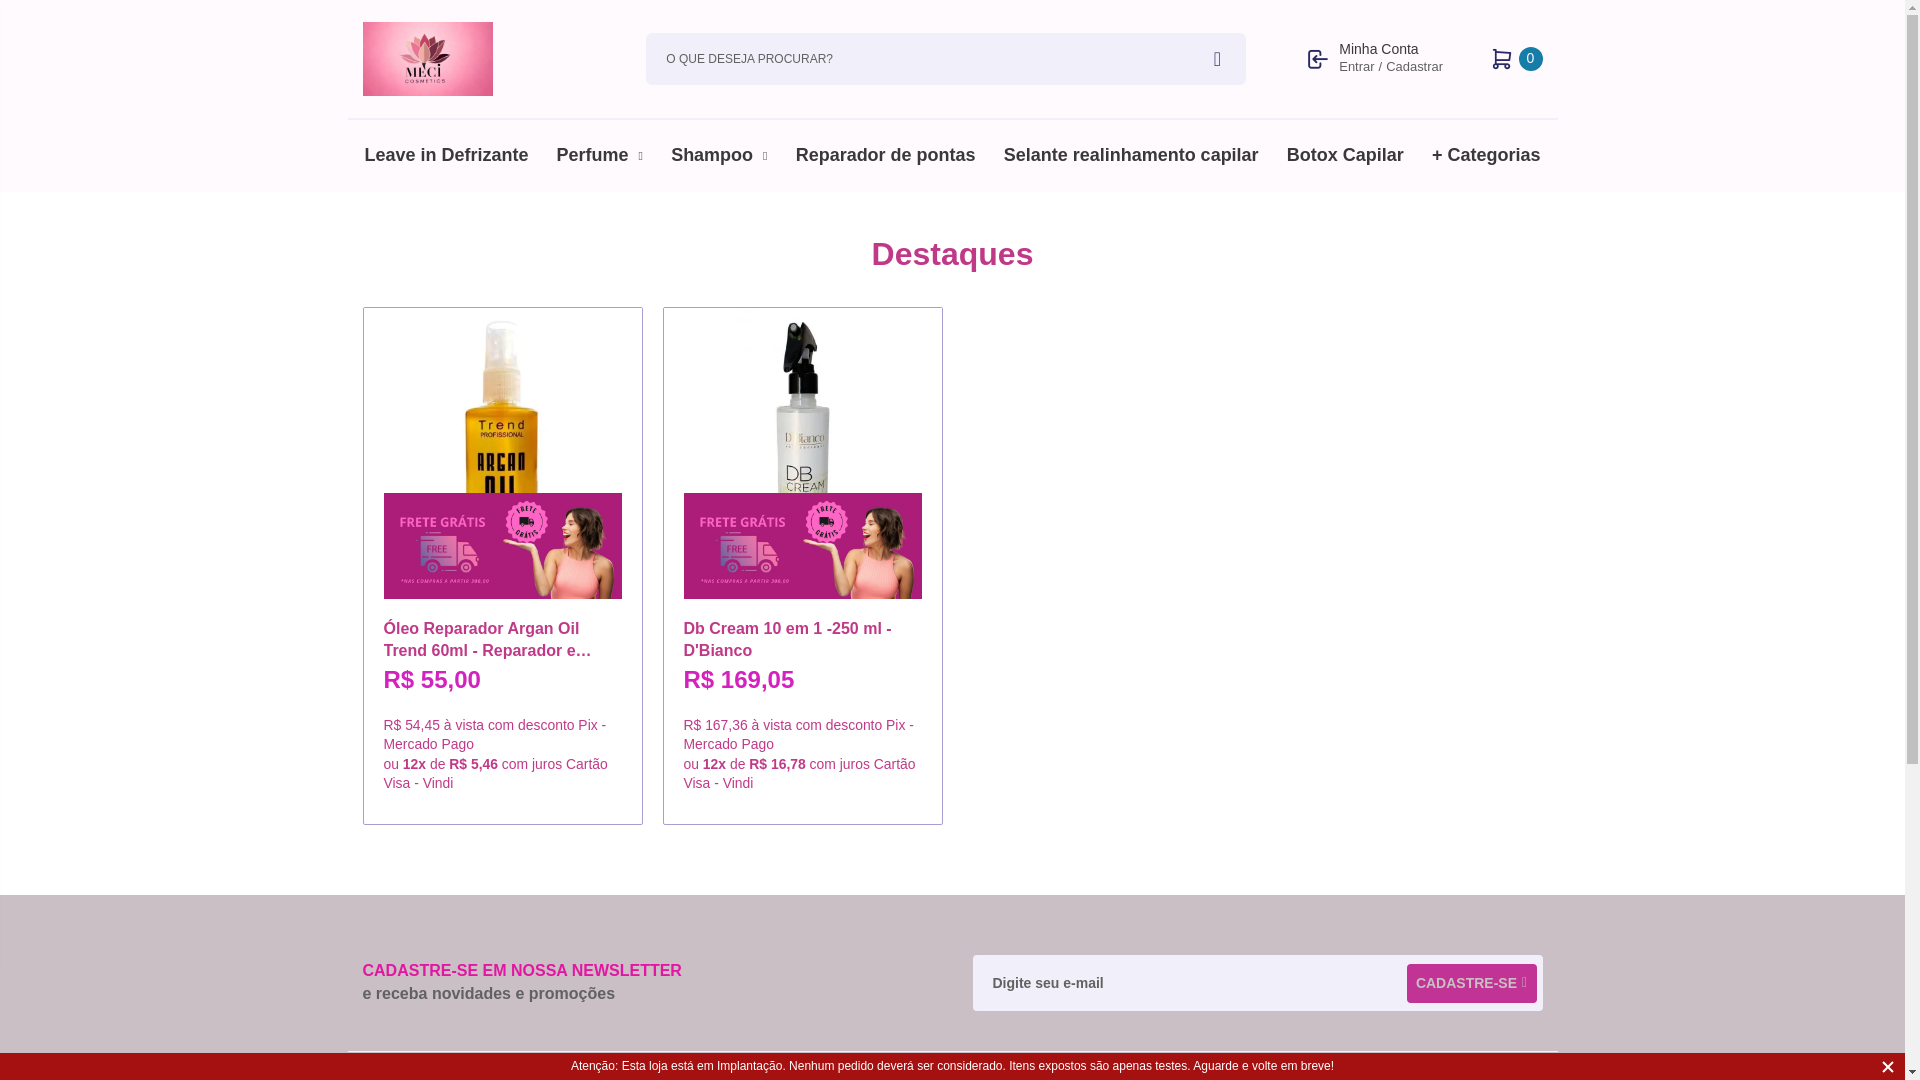
Task: Expand the Perfume menu arrow
Action: [640, 156]
